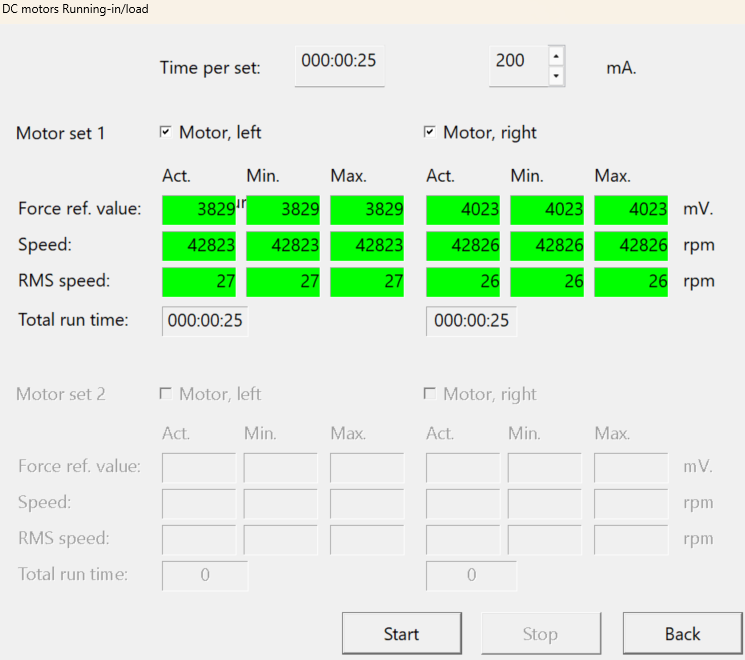The width and height of the screenshot is (745, 660).
Task: Select left motor Max. speed 42823
Action: pyautogui.click(x=367, y=246)
